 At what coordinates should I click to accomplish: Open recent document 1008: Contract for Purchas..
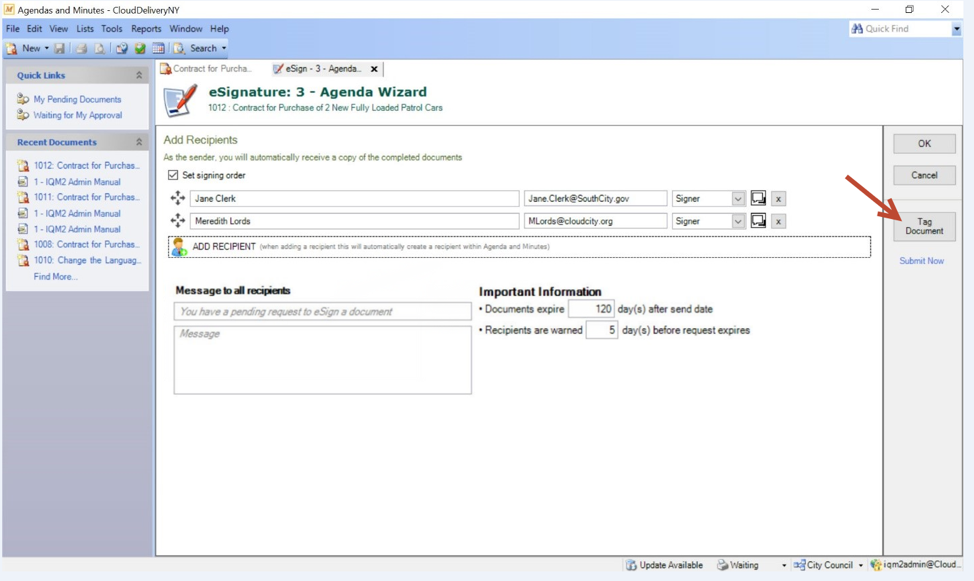coord(87,244)
